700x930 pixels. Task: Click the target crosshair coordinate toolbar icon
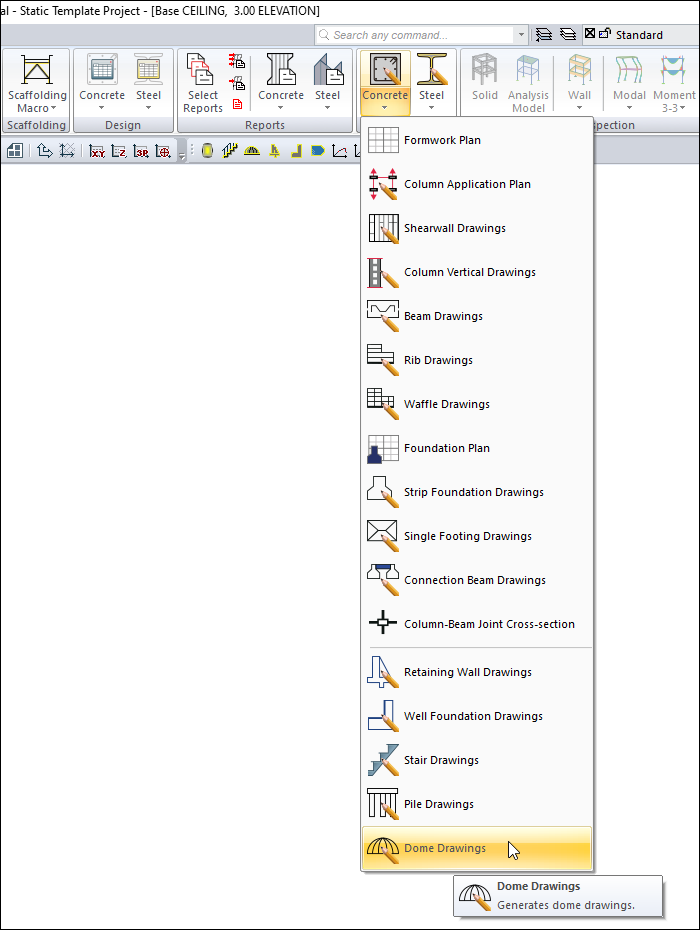163,151
